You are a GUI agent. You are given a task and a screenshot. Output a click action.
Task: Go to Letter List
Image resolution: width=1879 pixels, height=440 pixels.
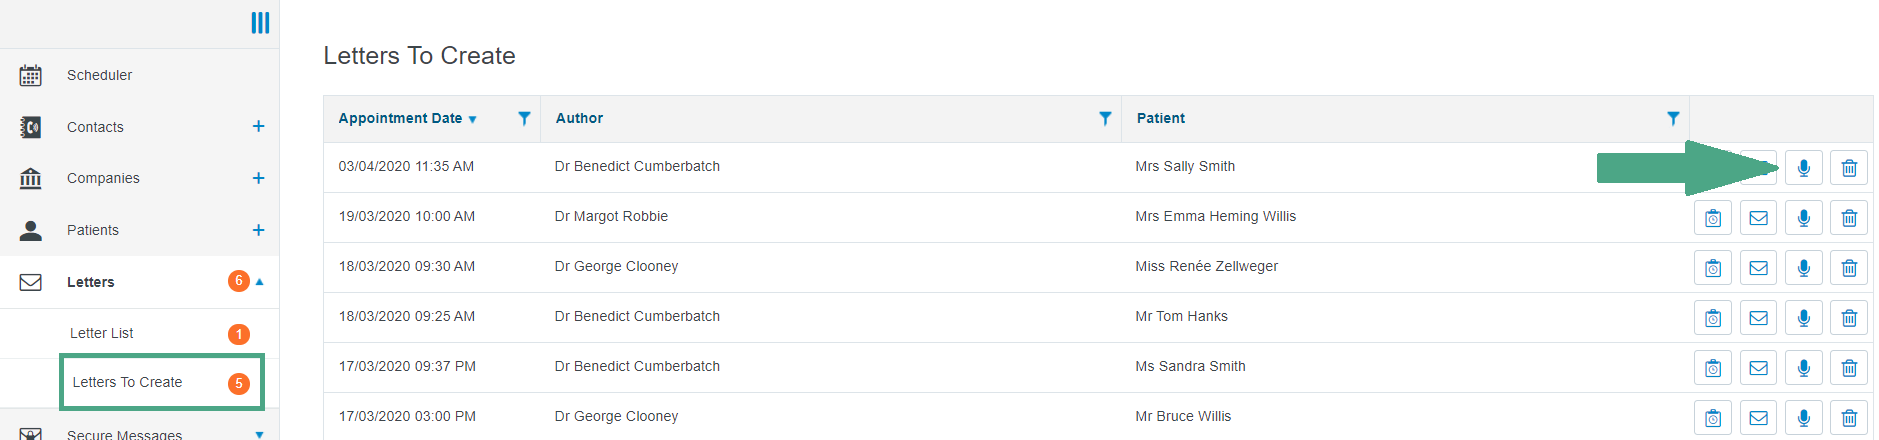102,333
